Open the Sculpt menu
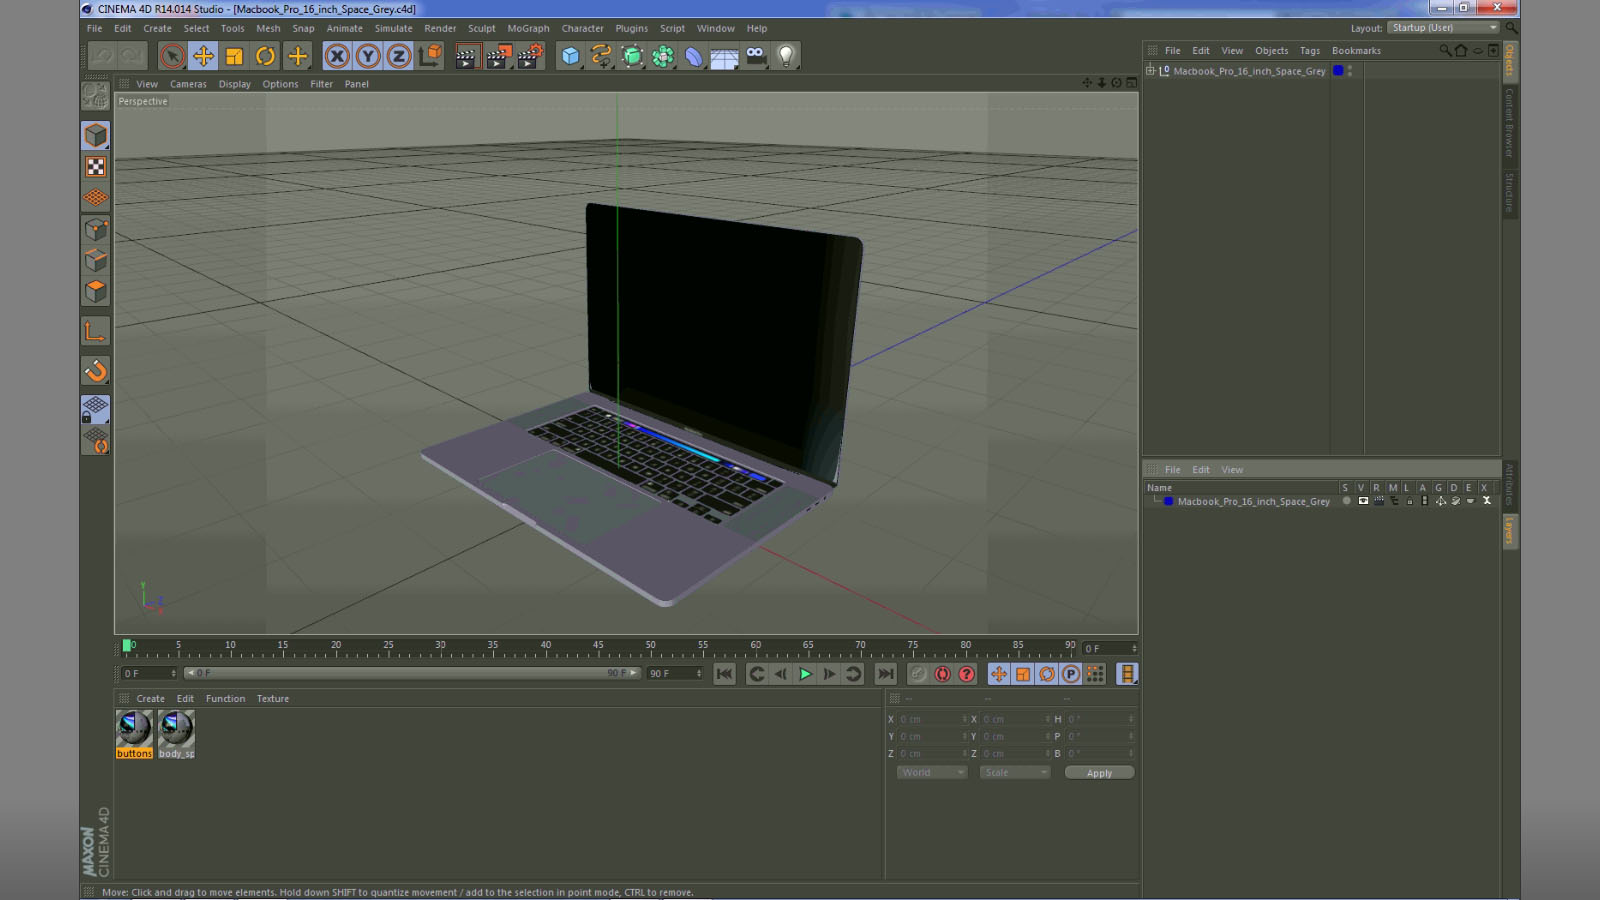Screen dimensions: 1600x900 coord(482,28)
